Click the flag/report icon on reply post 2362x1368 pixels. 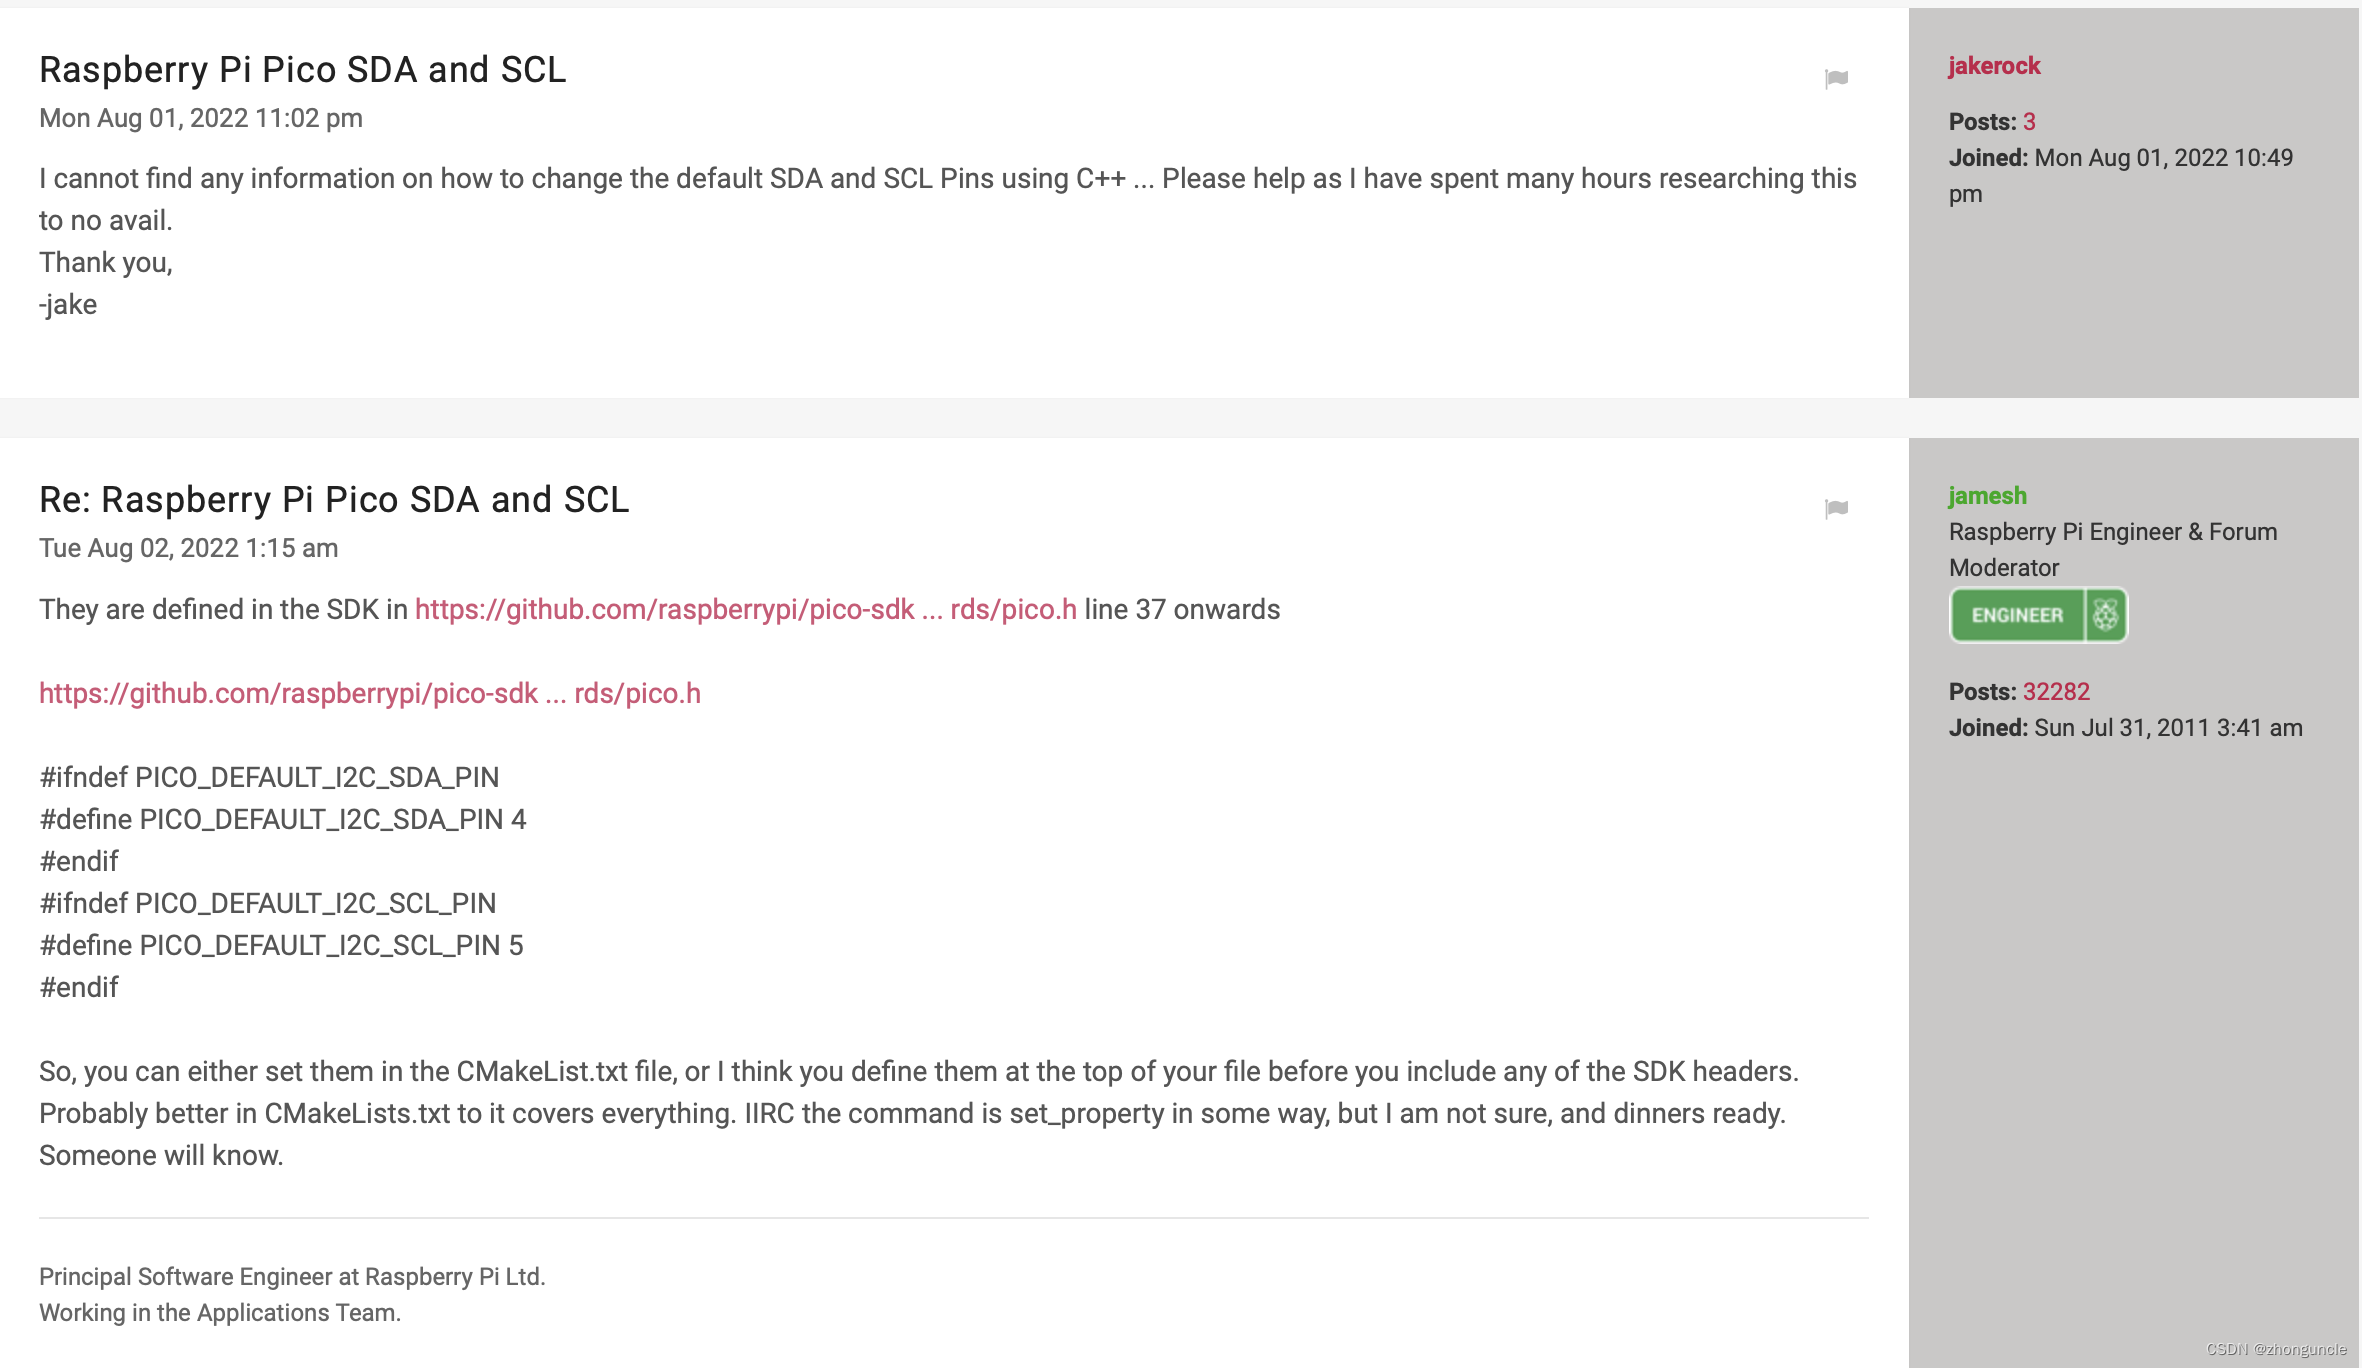click(1836, 508)
